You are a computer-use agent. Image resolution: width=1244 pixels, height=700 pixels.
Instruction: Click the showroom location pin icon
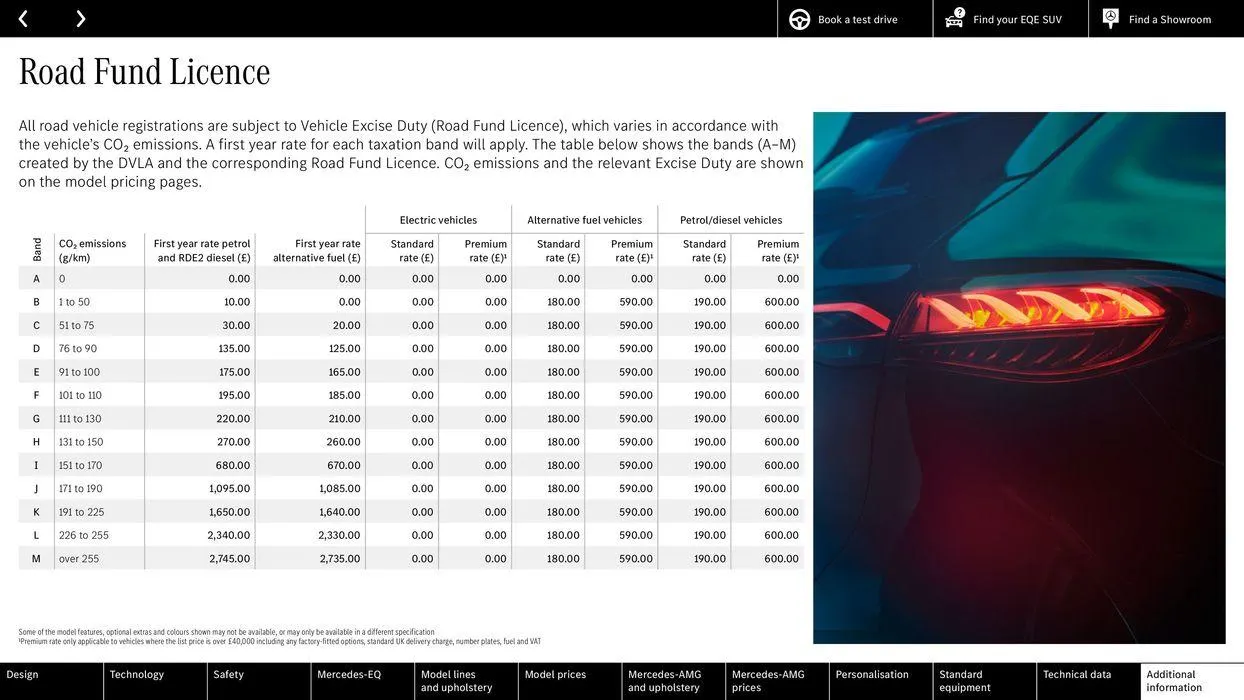(x=1111, y=18)
